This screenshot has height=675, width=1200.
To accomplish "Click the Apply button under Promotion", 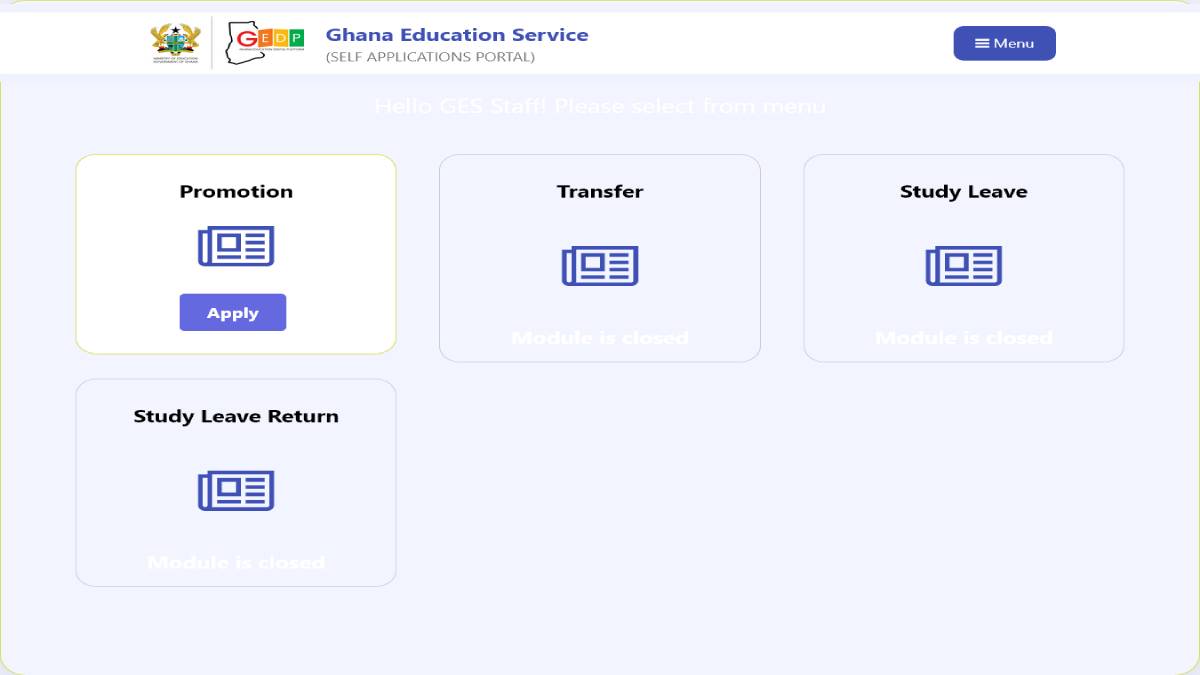I will 233,312.
